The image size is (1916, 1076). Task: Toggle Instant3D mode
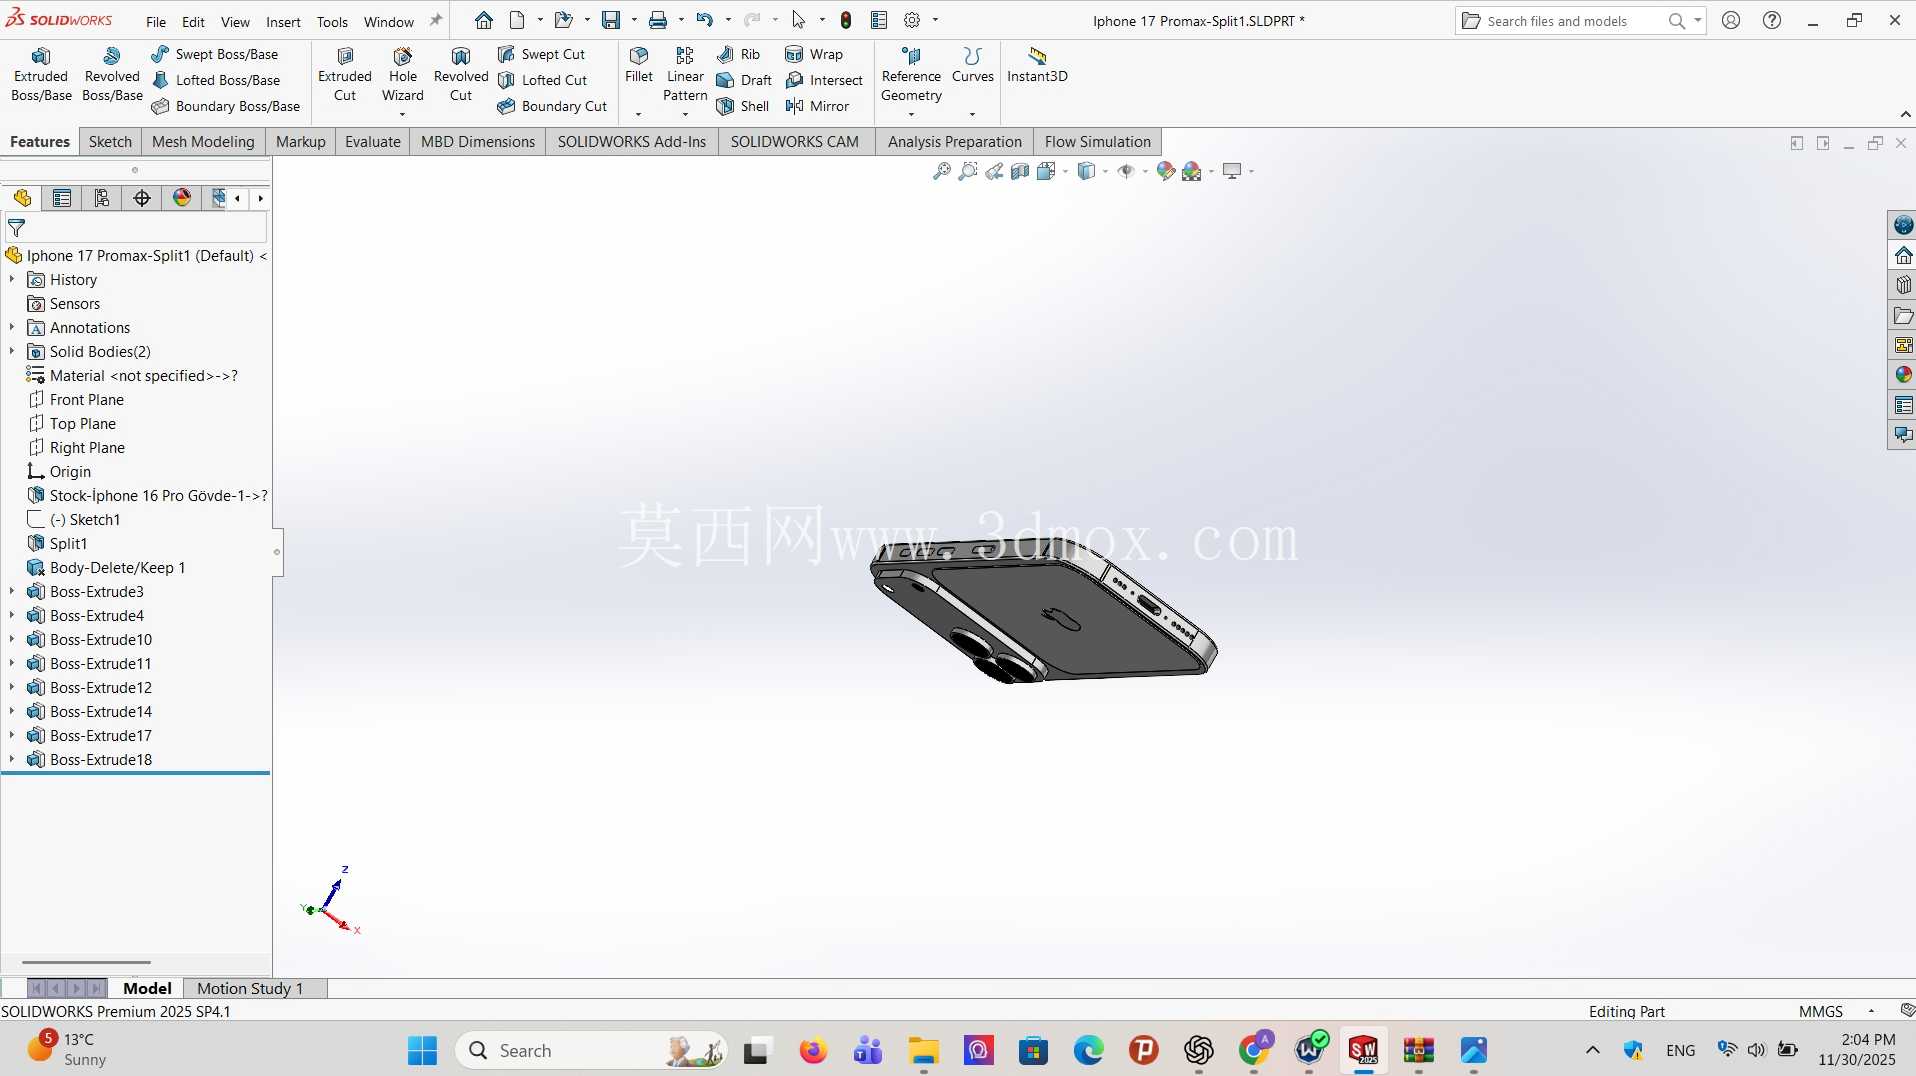click(x=1037, y=65)
